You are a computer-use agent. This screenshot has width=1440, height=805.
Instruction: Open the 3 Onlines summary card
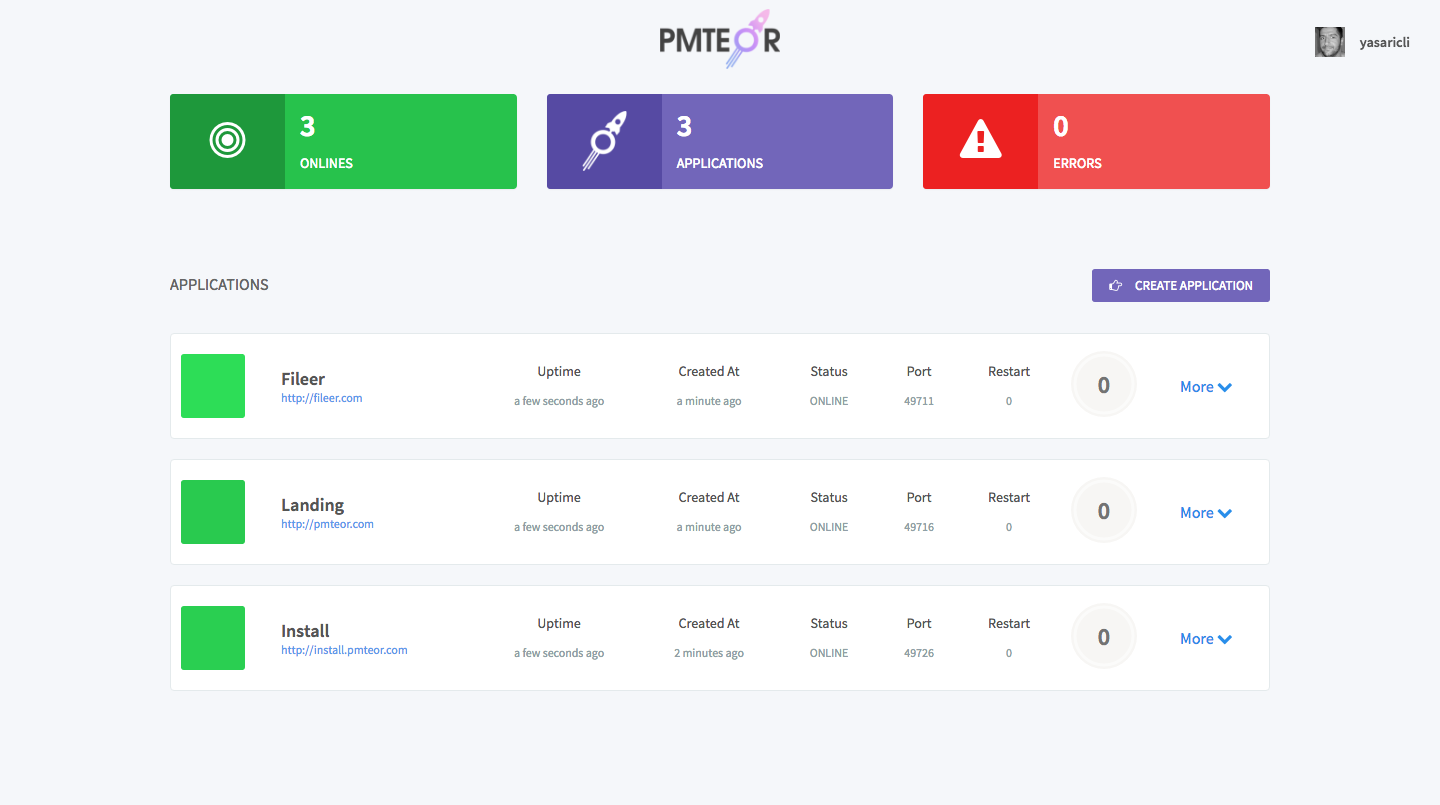(x=343, y=141)
